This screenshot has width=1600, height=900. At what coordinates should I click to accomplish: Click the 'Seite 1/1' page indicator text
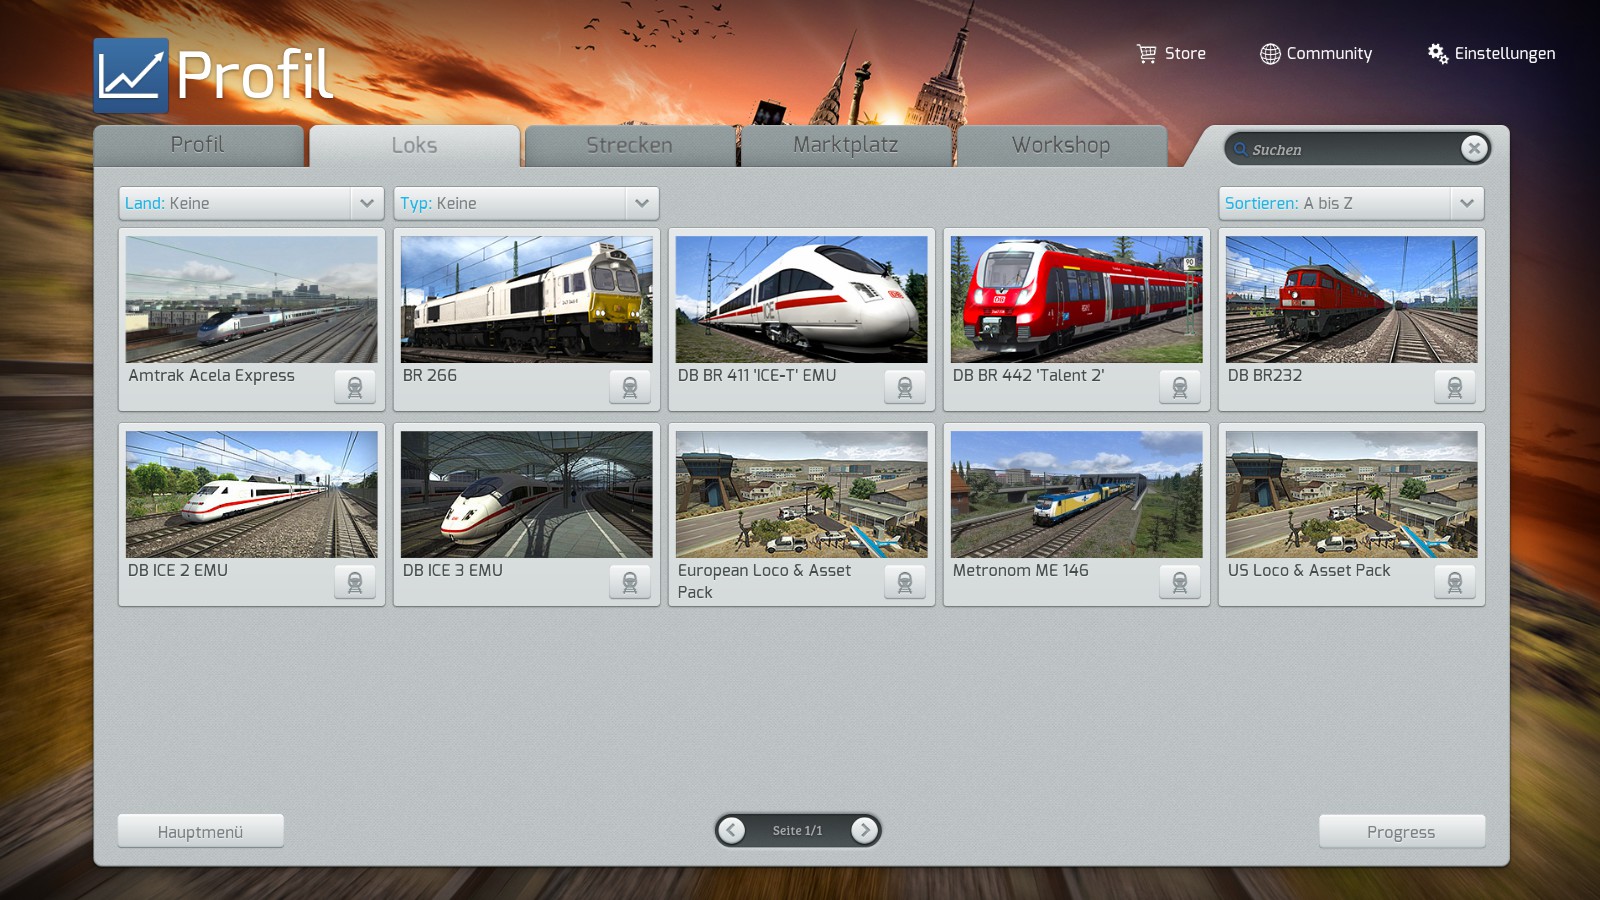pyautogui.click(x=798, y=831)
